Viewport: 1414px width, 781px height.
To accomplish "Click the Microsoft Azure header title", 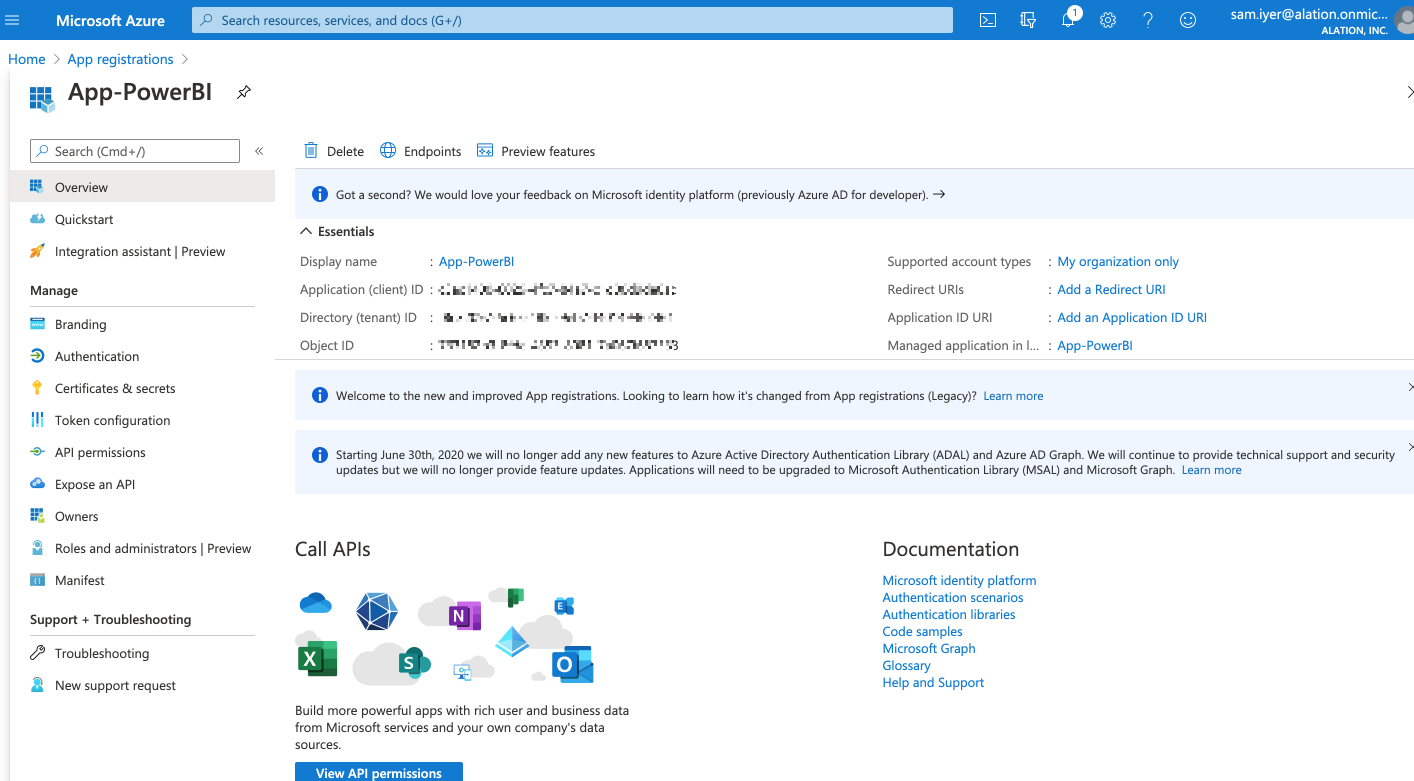I will pyautogui.click(x=110, y=20).
